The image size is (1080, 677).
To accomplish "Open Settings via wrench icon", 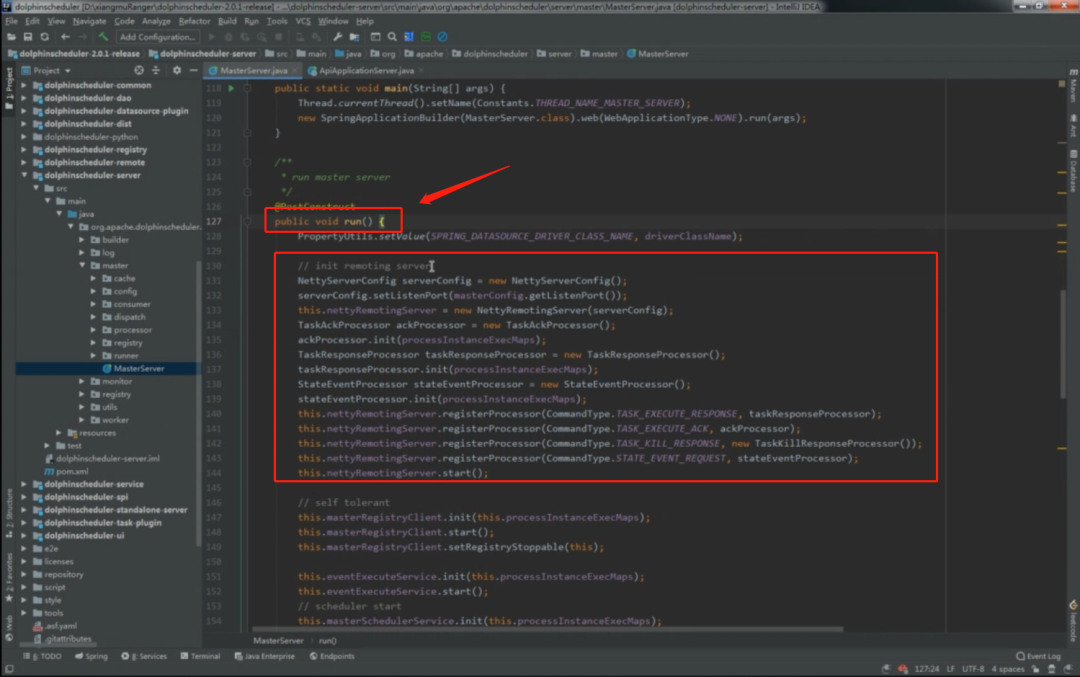I will pyautogui.click(x=338, y=37).
